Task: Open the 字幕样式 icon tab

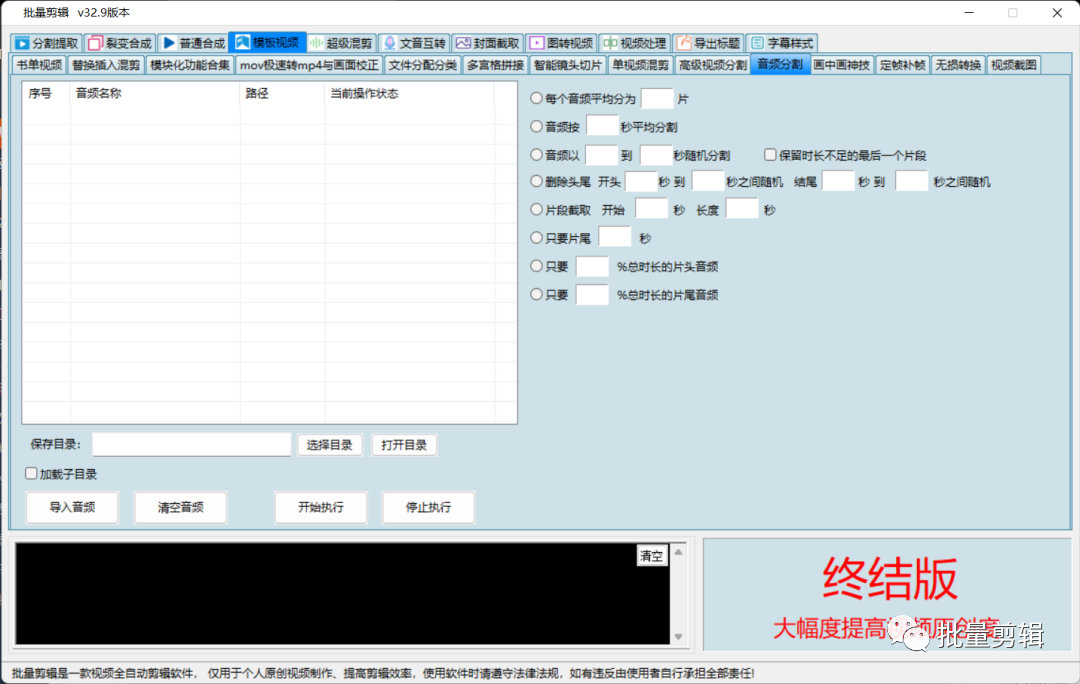Action: 782,43
